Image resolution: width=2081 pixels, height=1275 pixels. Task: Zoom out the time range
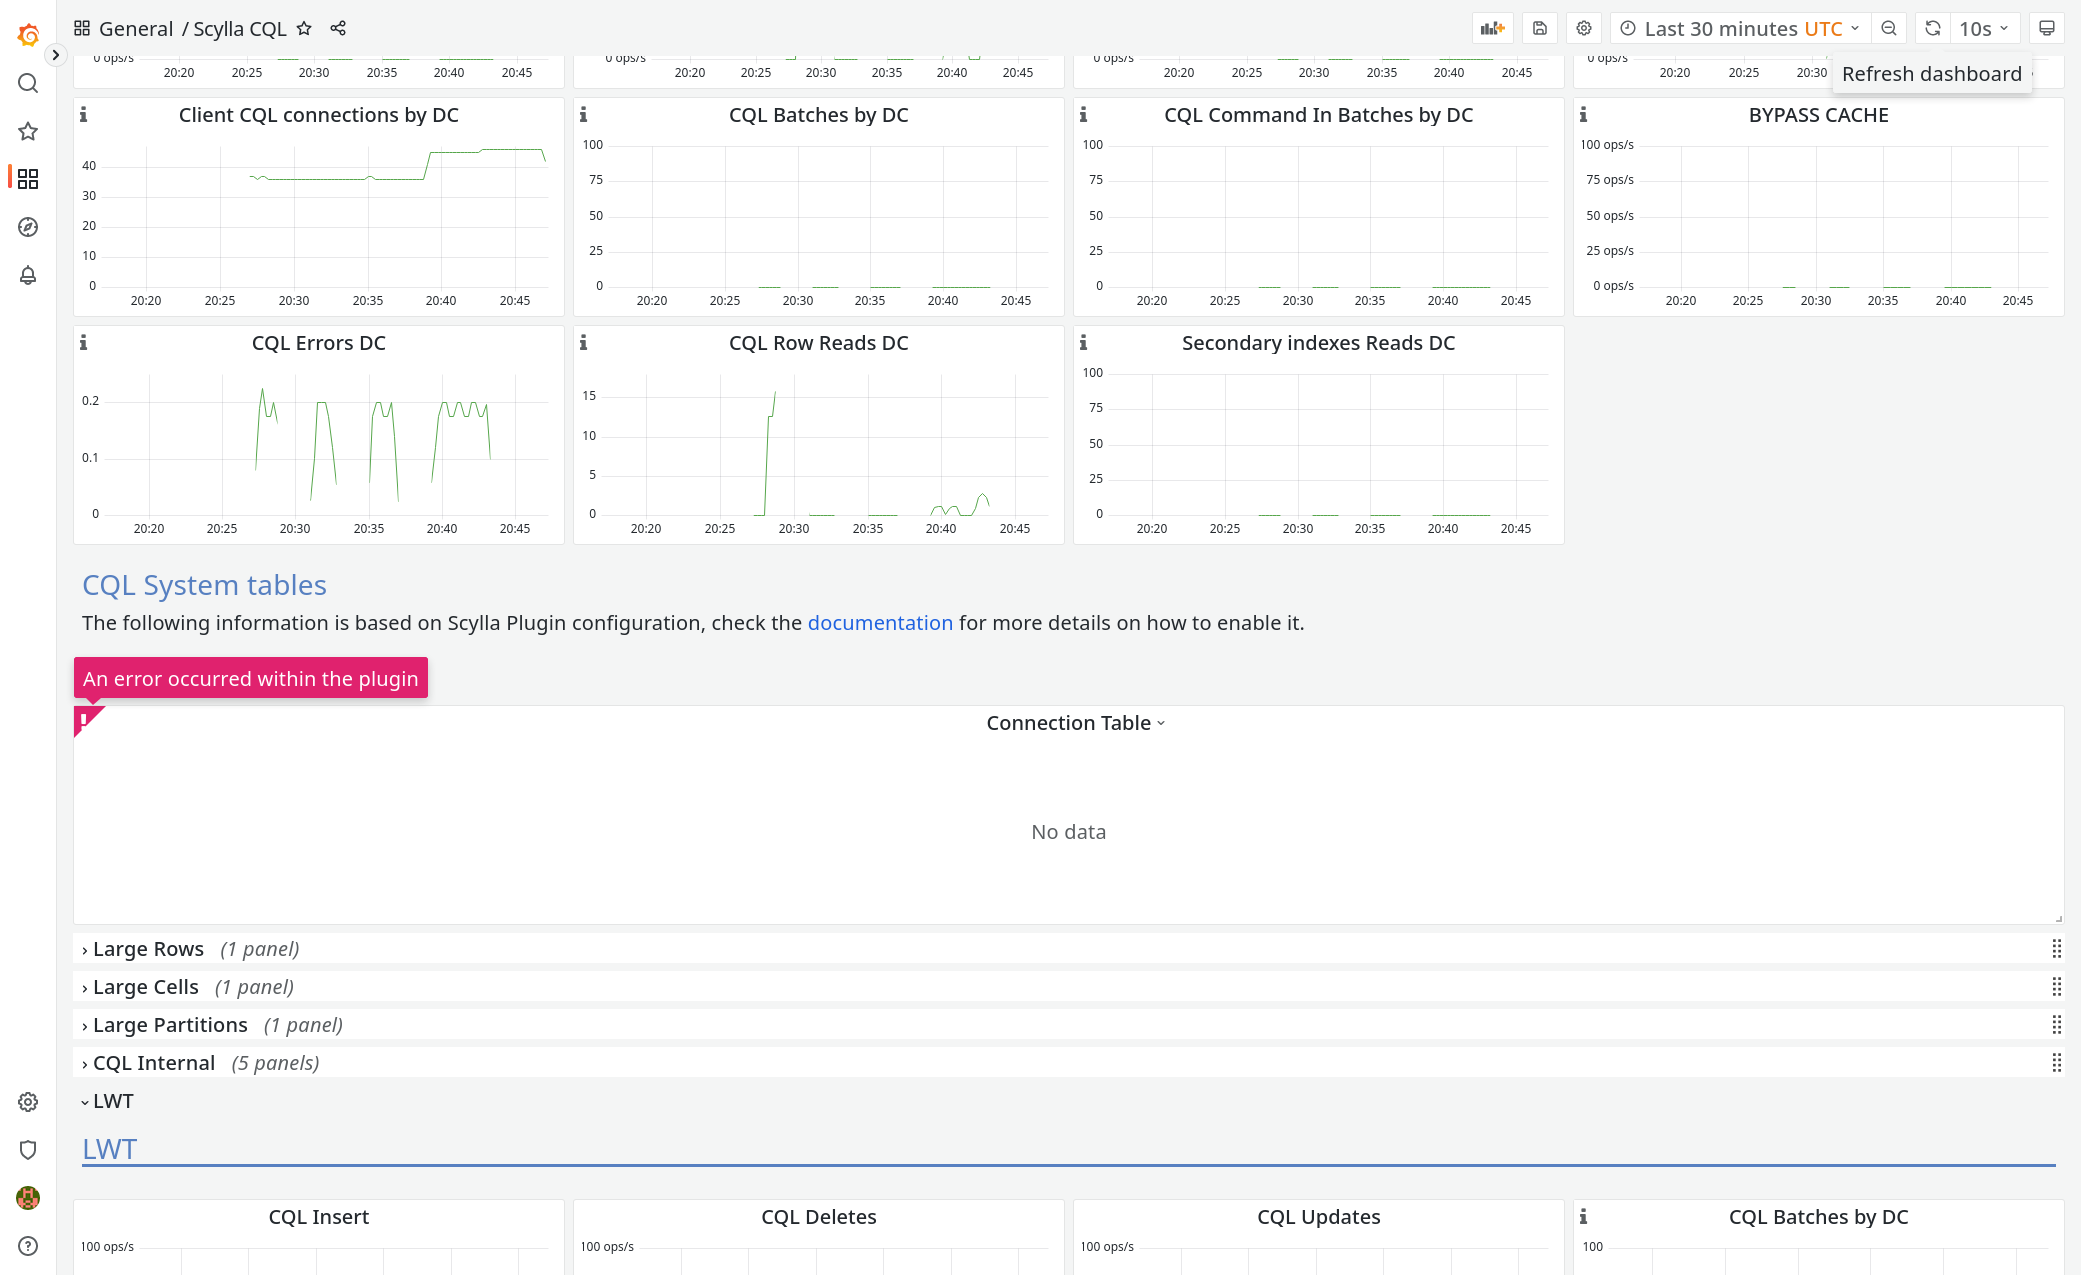pos(1889,29)
